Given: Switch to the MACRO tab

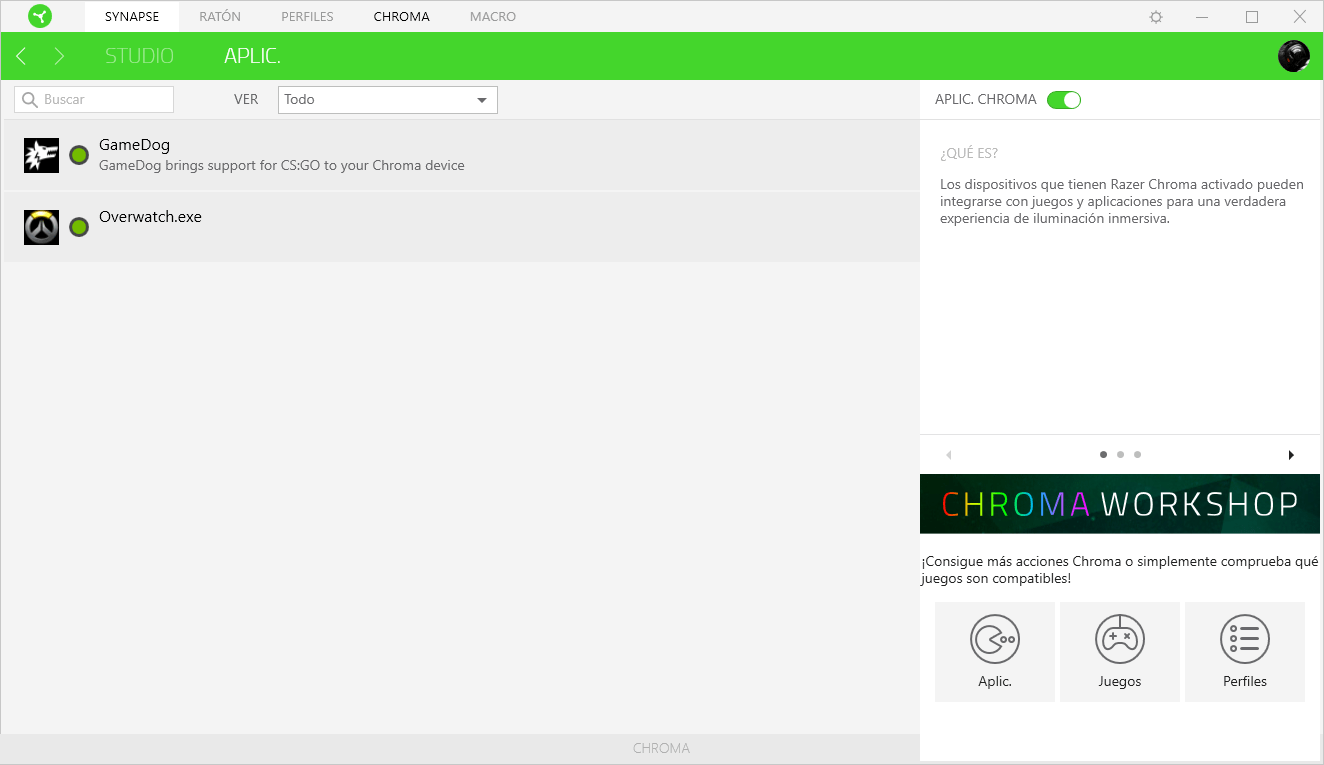Looking at the screenshot, I should click(x=493, y=17).
